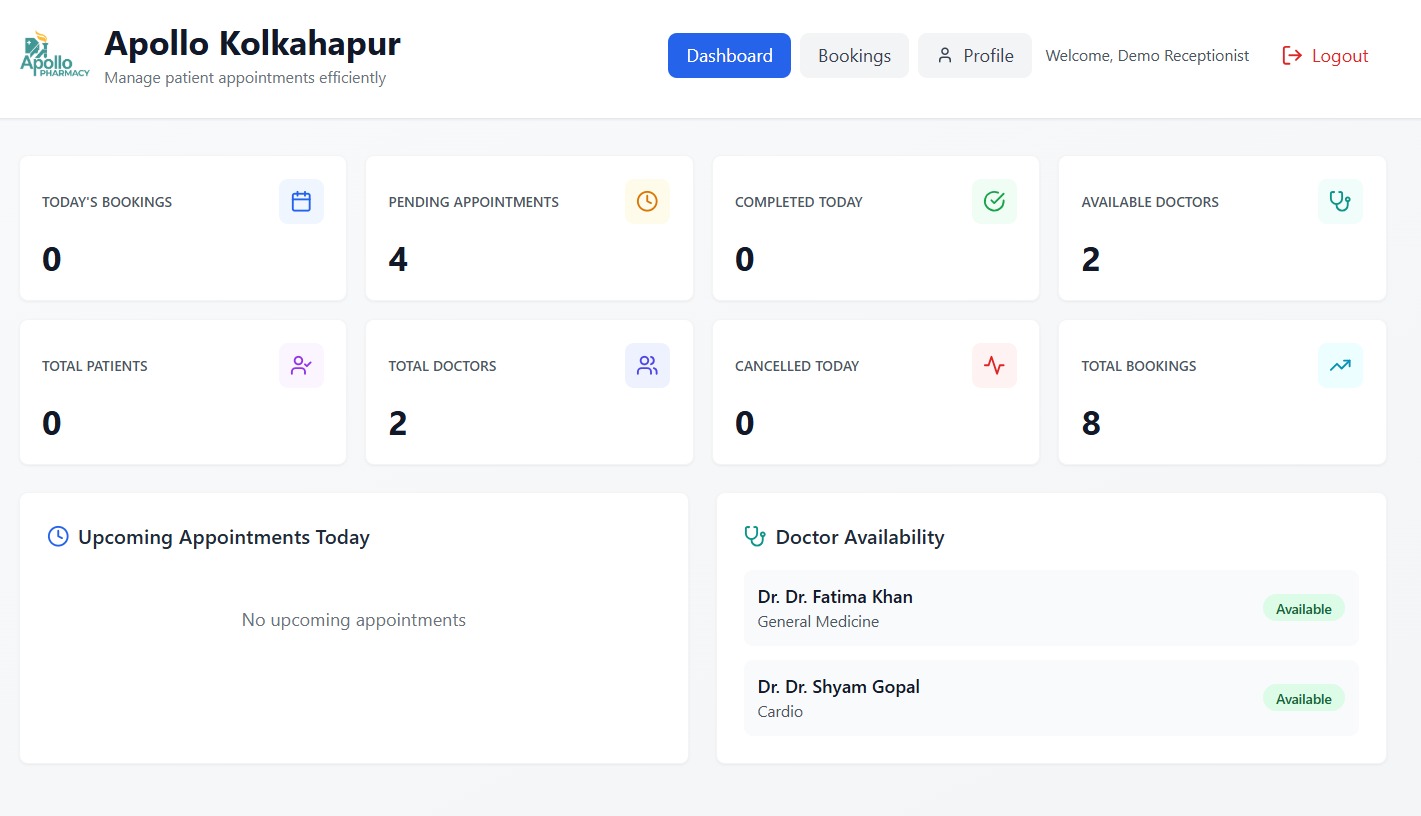1421x816 pixels.
Task: Select Dr. Fatima Khan's availability row
Action: (1000, 608)
